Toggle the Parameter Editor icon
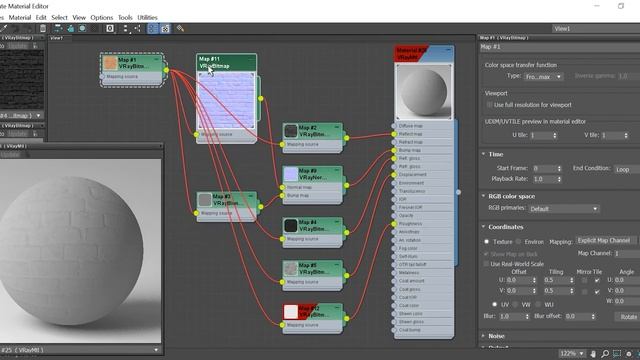Viewport: 640px width, 360px height. tap(165, 28)
